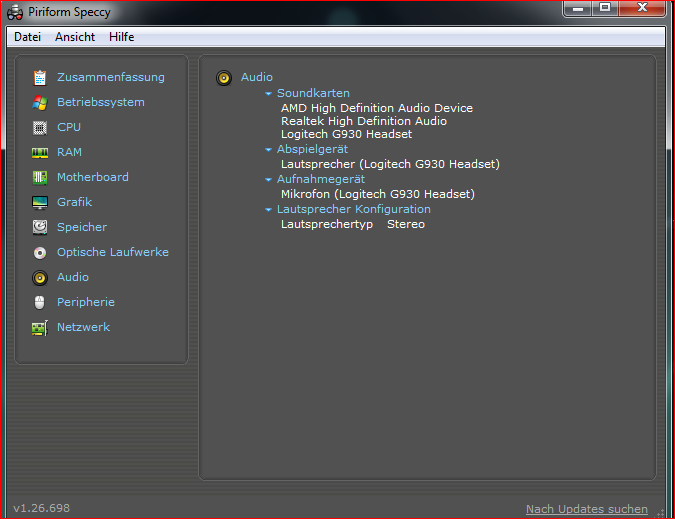Go to the Betriebssystem section
Screen dimensions: 675x519
[x=101, y=102]
